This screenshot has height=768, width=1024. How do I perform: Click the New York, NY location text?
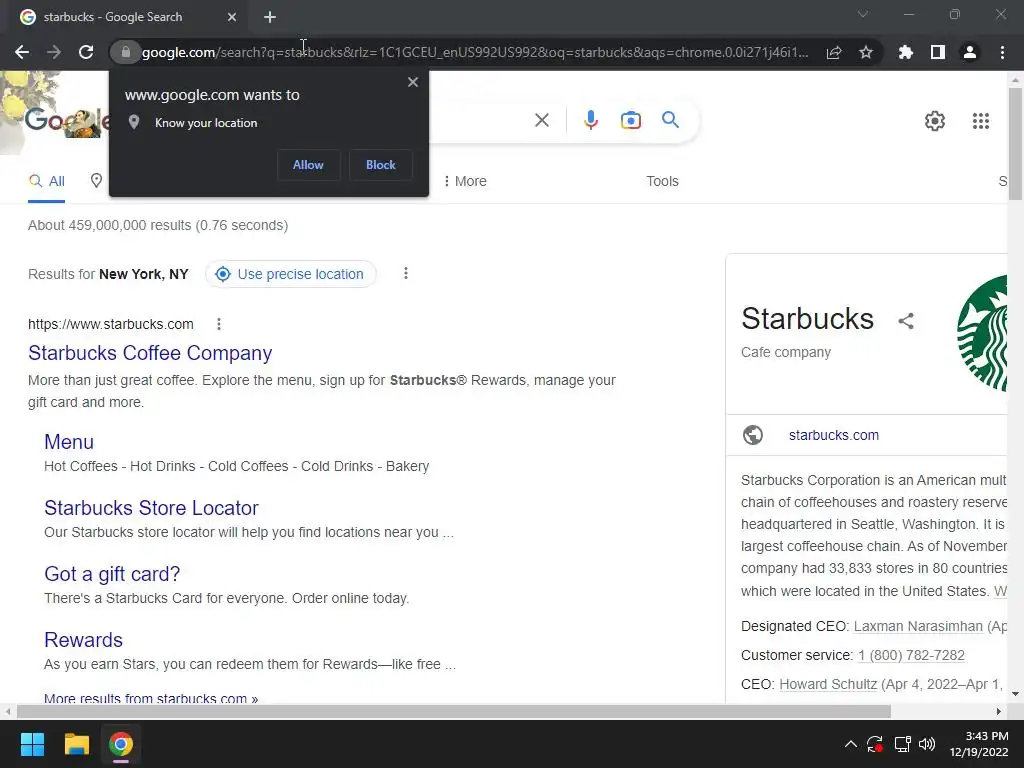(144, 274)
